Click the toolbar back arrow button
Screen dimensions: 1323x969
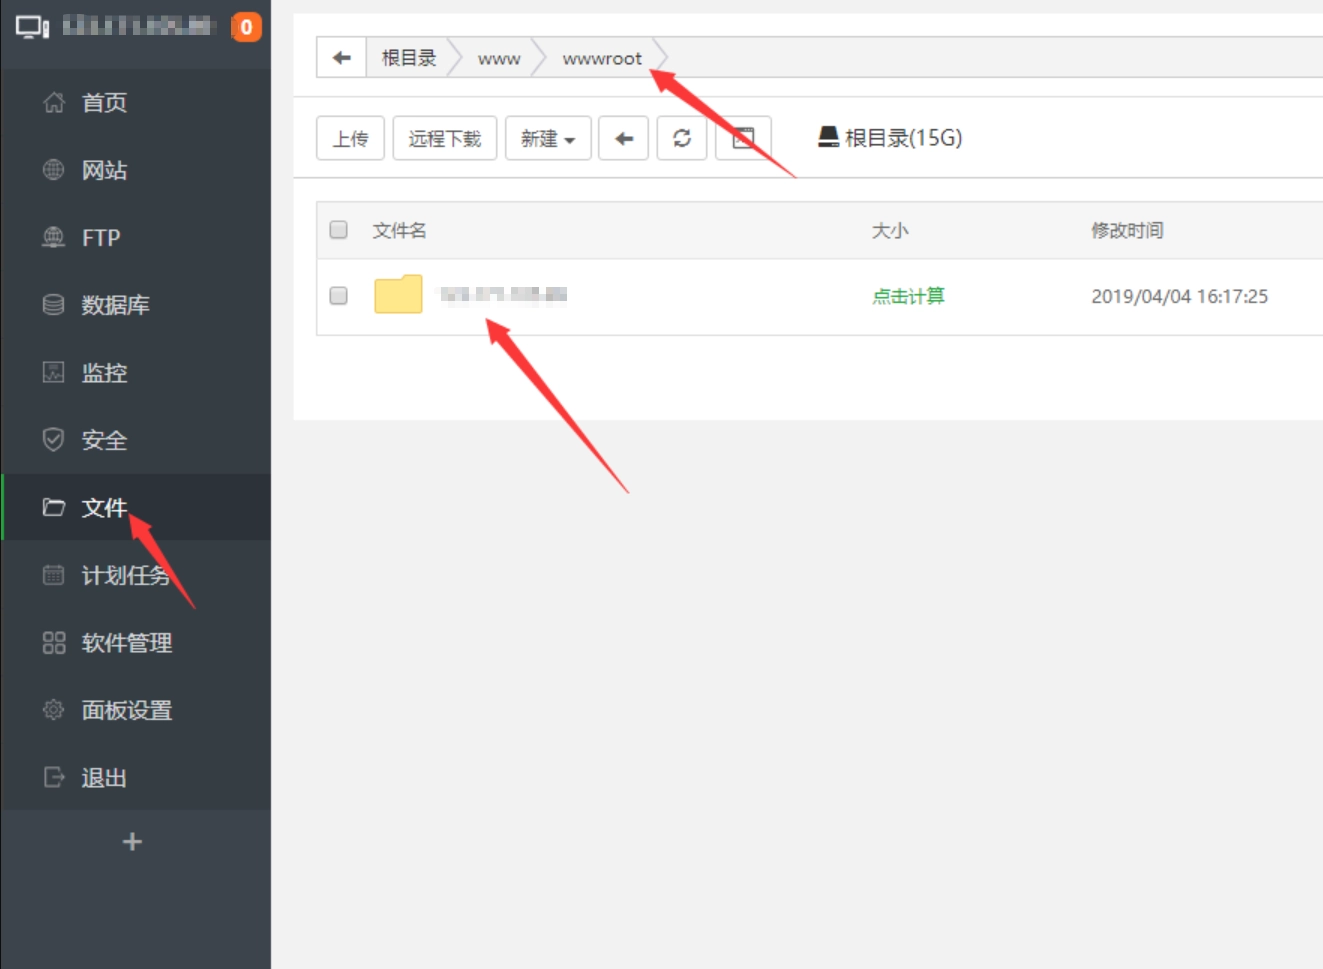coord(624,138)
